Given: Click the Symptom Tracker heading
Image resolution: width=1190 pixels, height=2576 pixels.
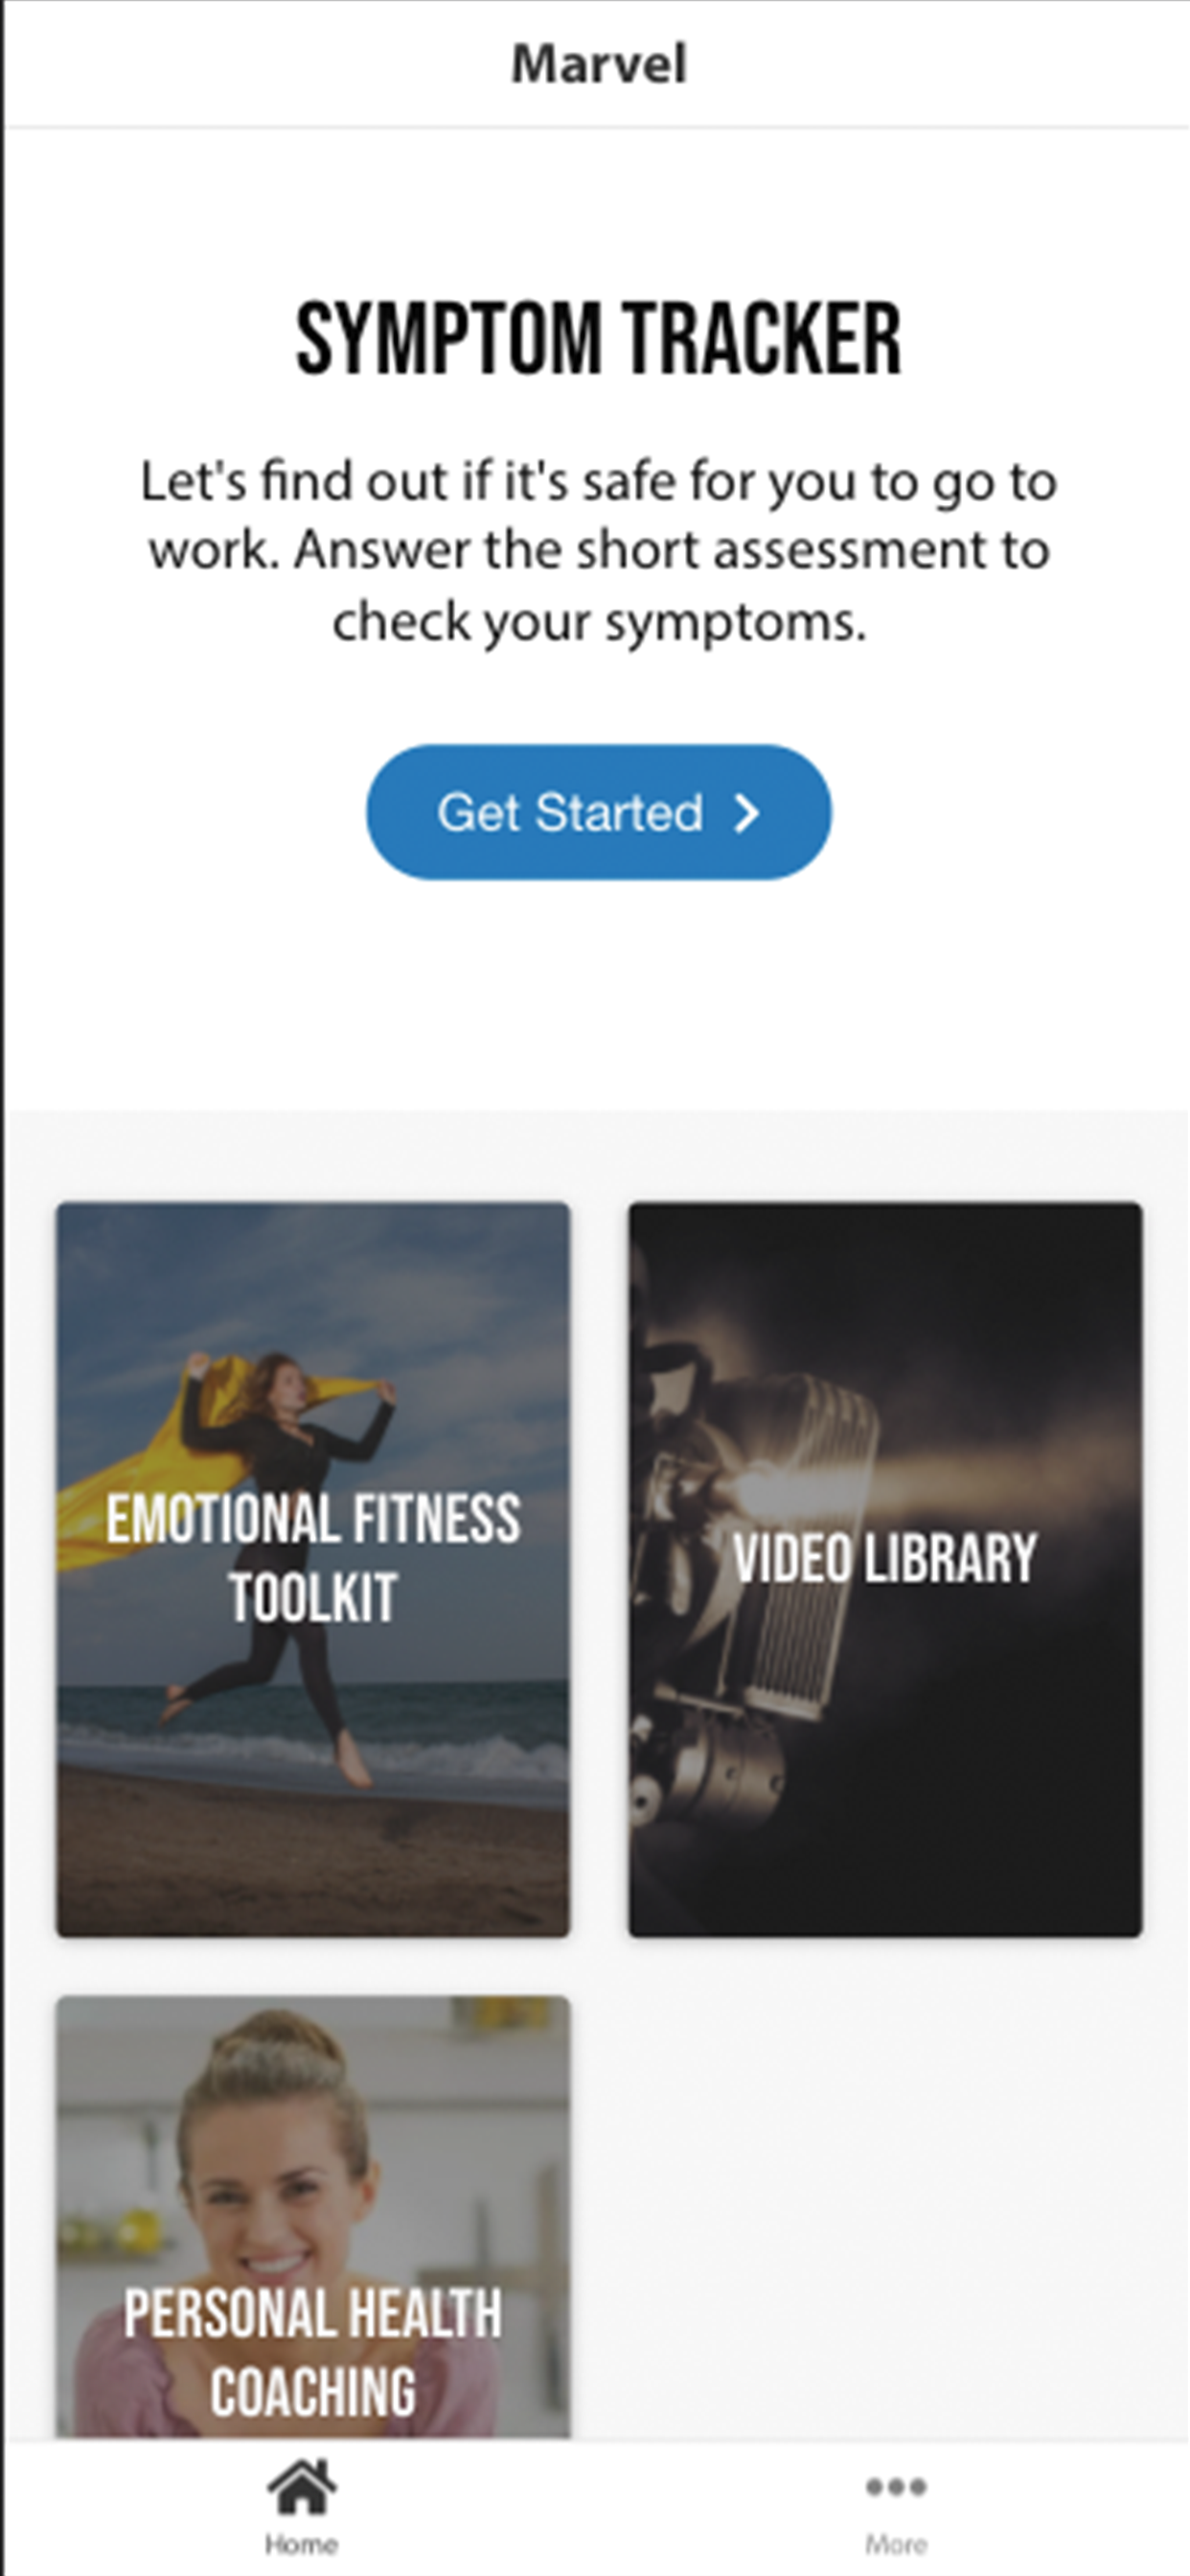Looking at the screenshot, I should (x=598, y=340).
